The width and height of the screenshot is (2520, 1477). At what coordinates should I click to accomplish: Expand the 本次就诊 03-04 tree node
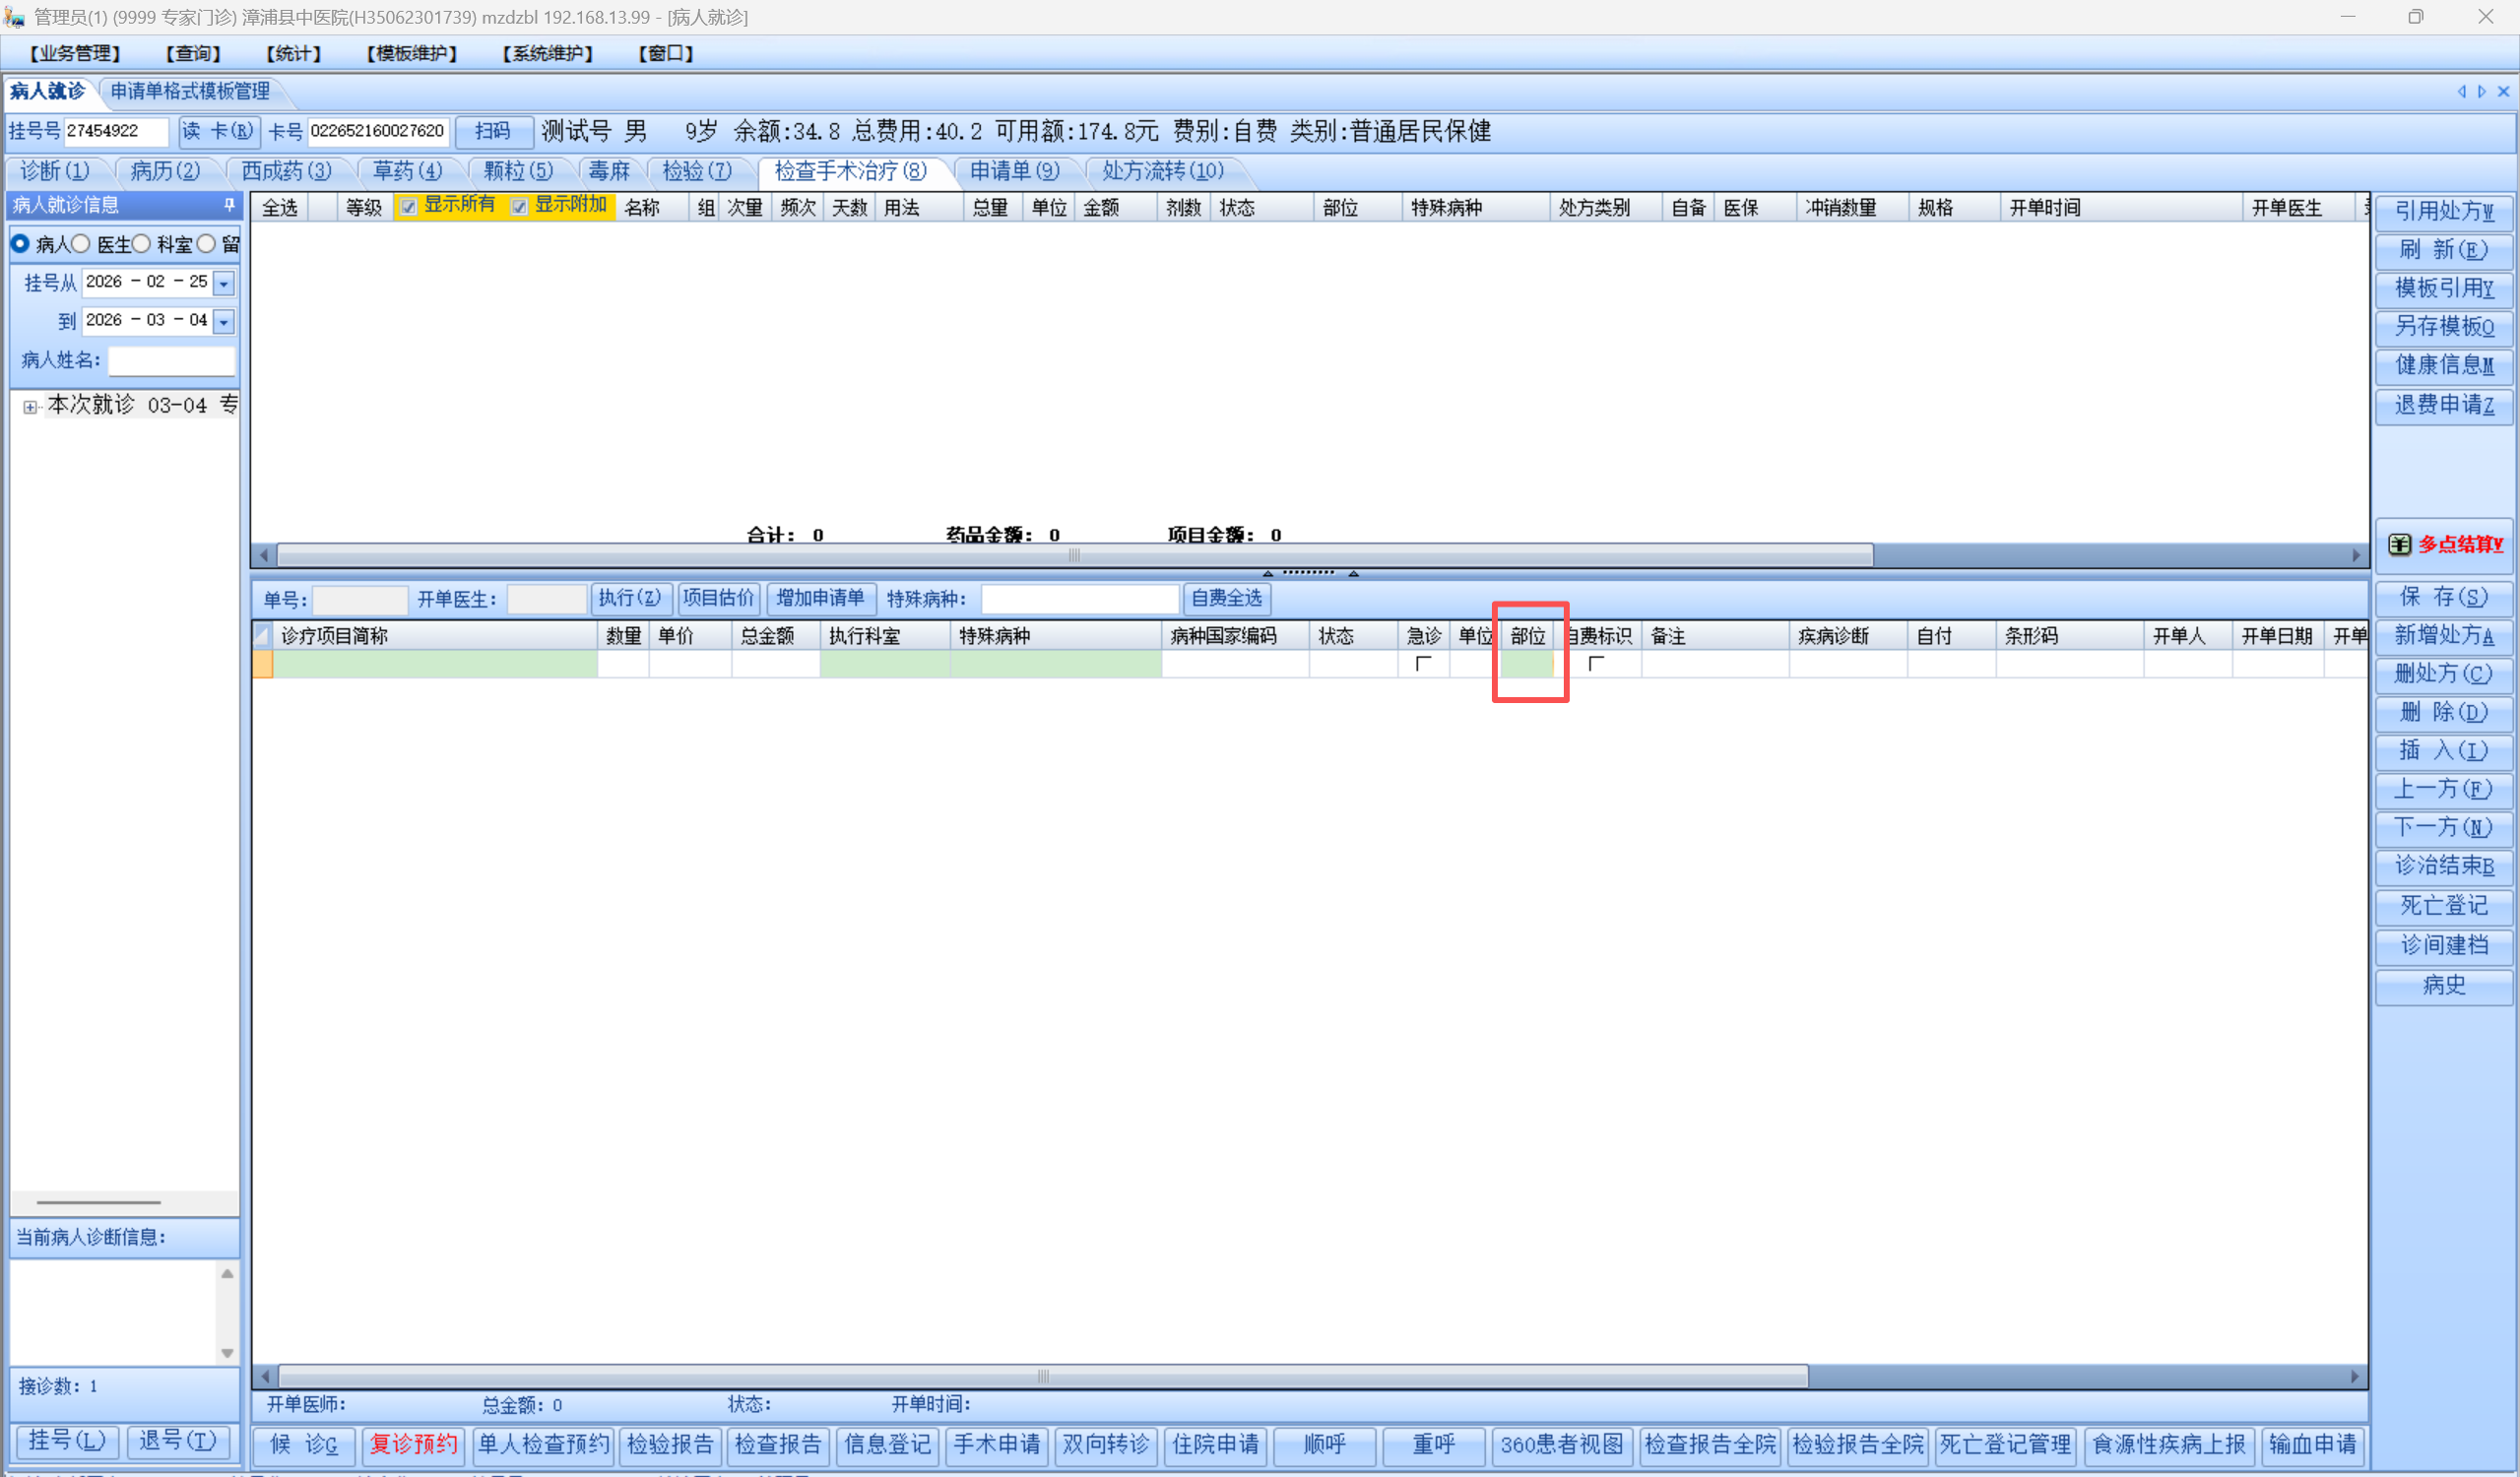coord(30,407)
